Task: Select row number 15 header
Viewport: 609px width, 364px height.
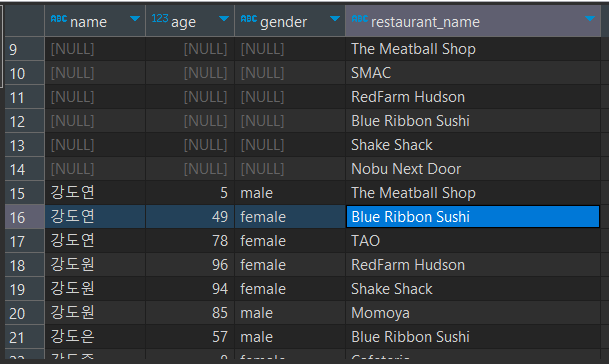Action: 24,193
